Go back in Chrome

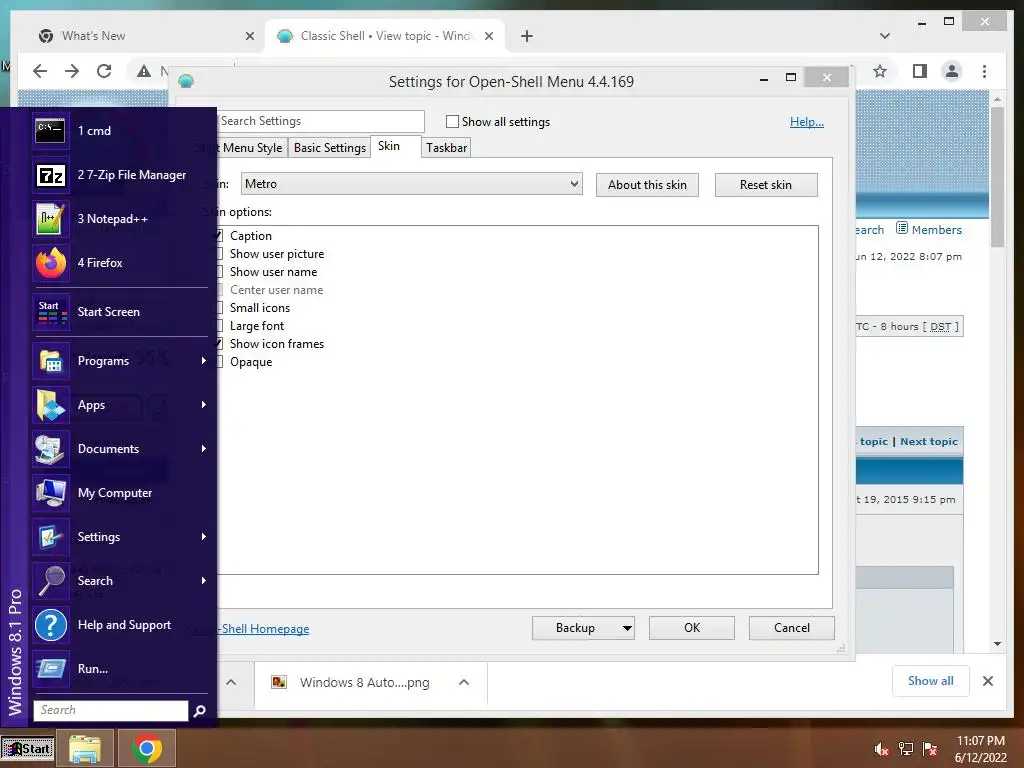40,71
